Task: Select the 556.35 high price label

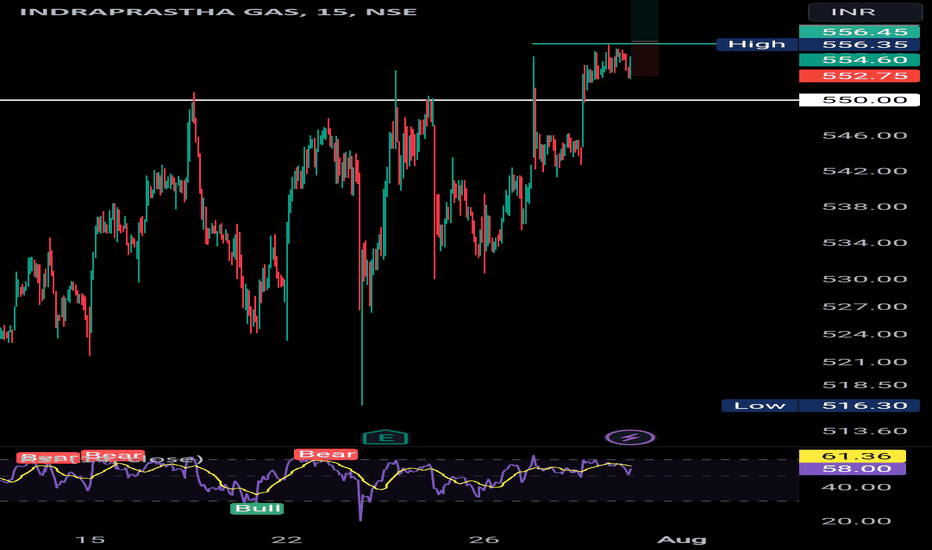Action: [859, 45]
